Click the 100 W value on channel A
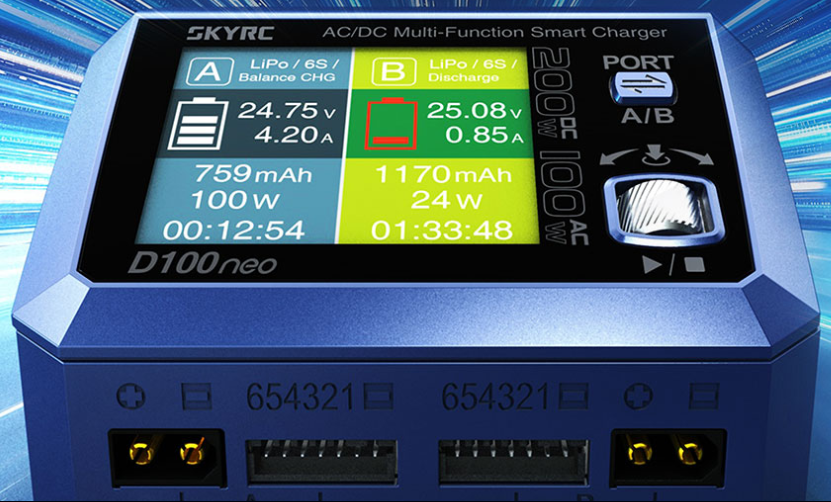This screenshot has height=502, width=831. (x=234, y=200)
